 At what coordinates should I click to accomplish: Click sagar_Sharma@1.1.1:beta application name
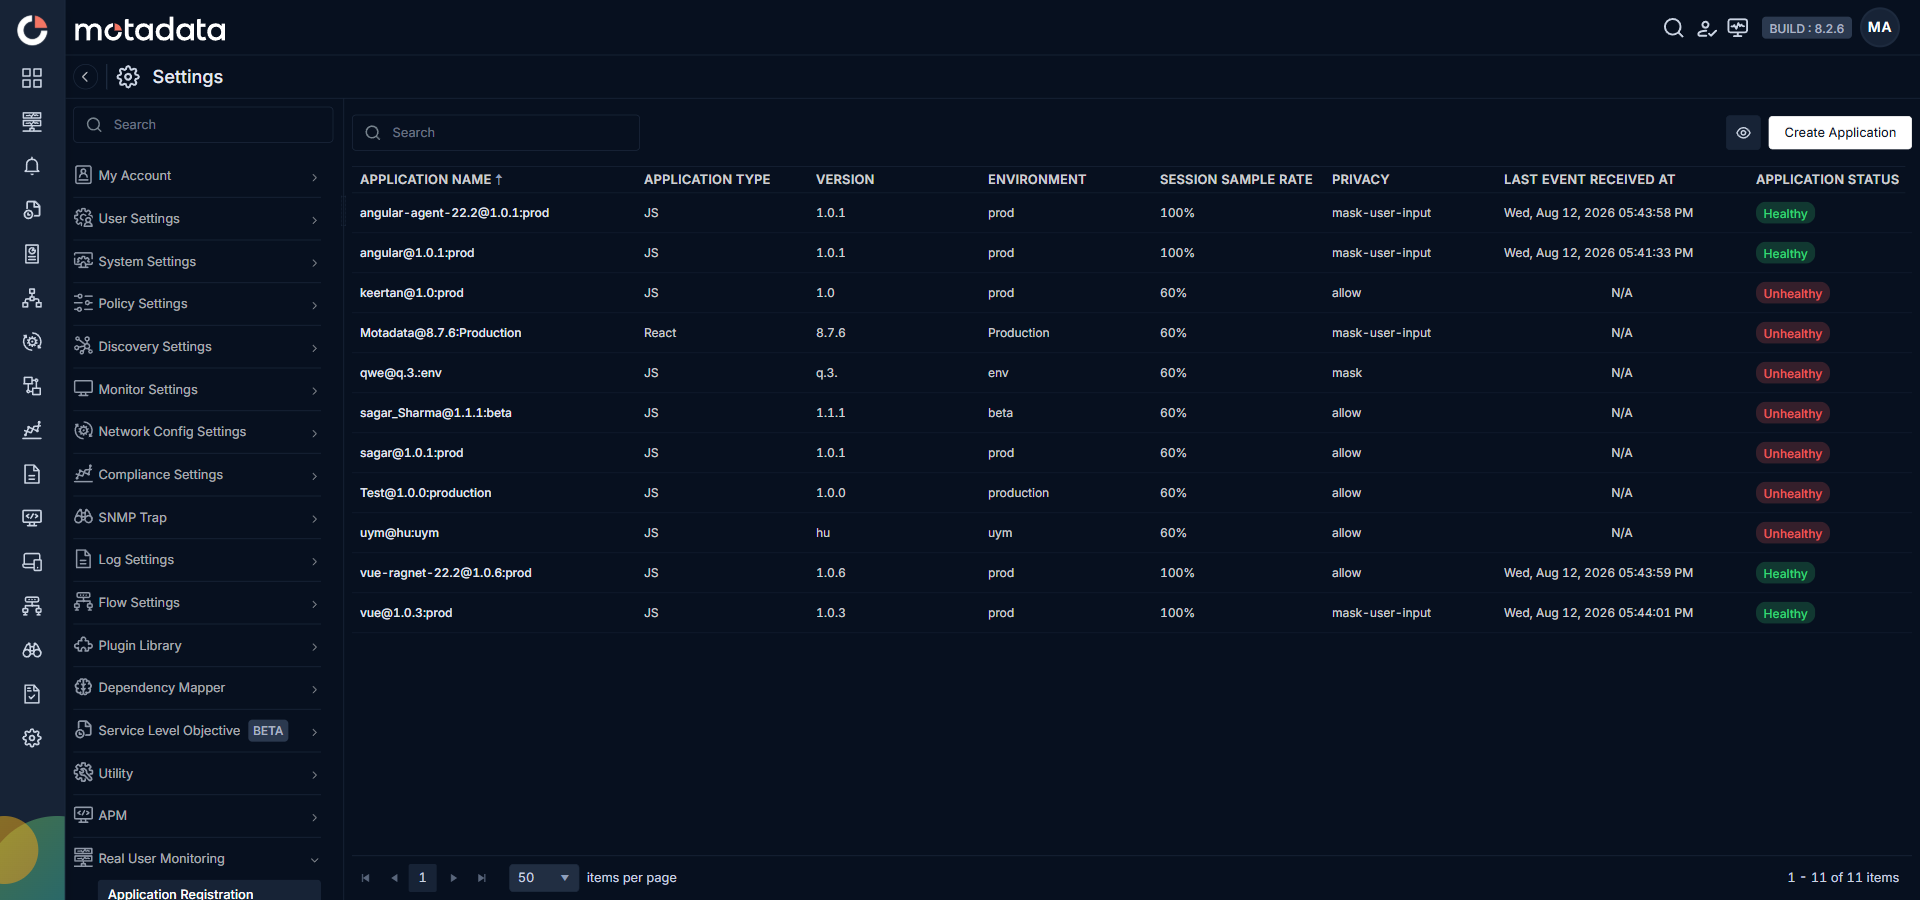pos(435,413)
